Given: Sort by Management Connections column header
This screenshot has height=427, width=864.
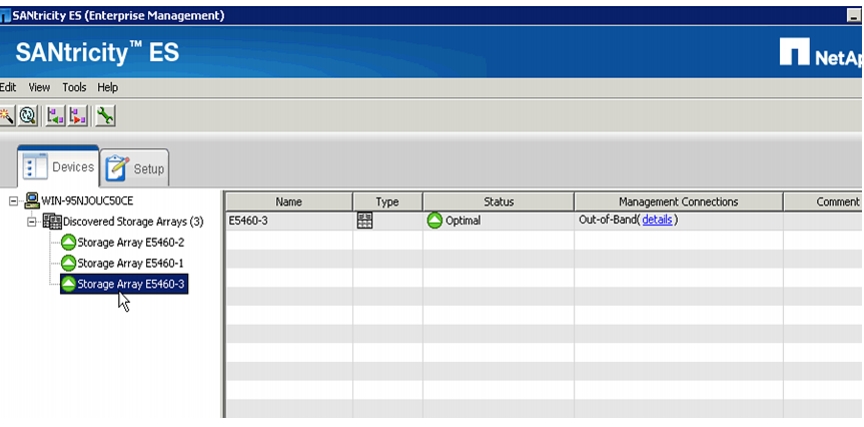Looking at the screenshot, I should 678,202.
